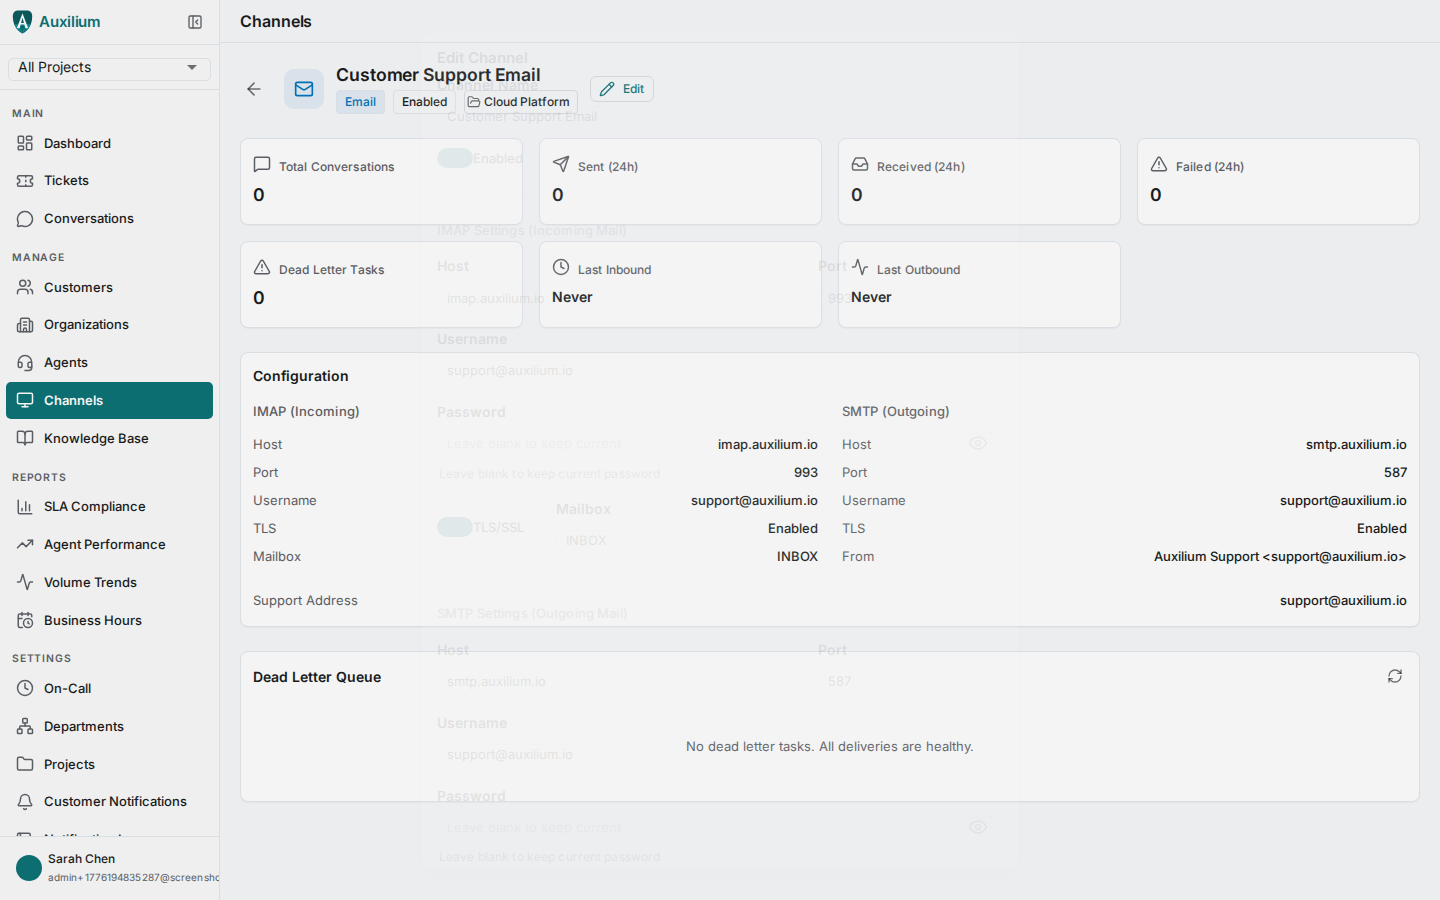The width and height of the screenshot is (1440, 900).
Task: Select the Tickets icon in the sidebar
Action: 24,180
